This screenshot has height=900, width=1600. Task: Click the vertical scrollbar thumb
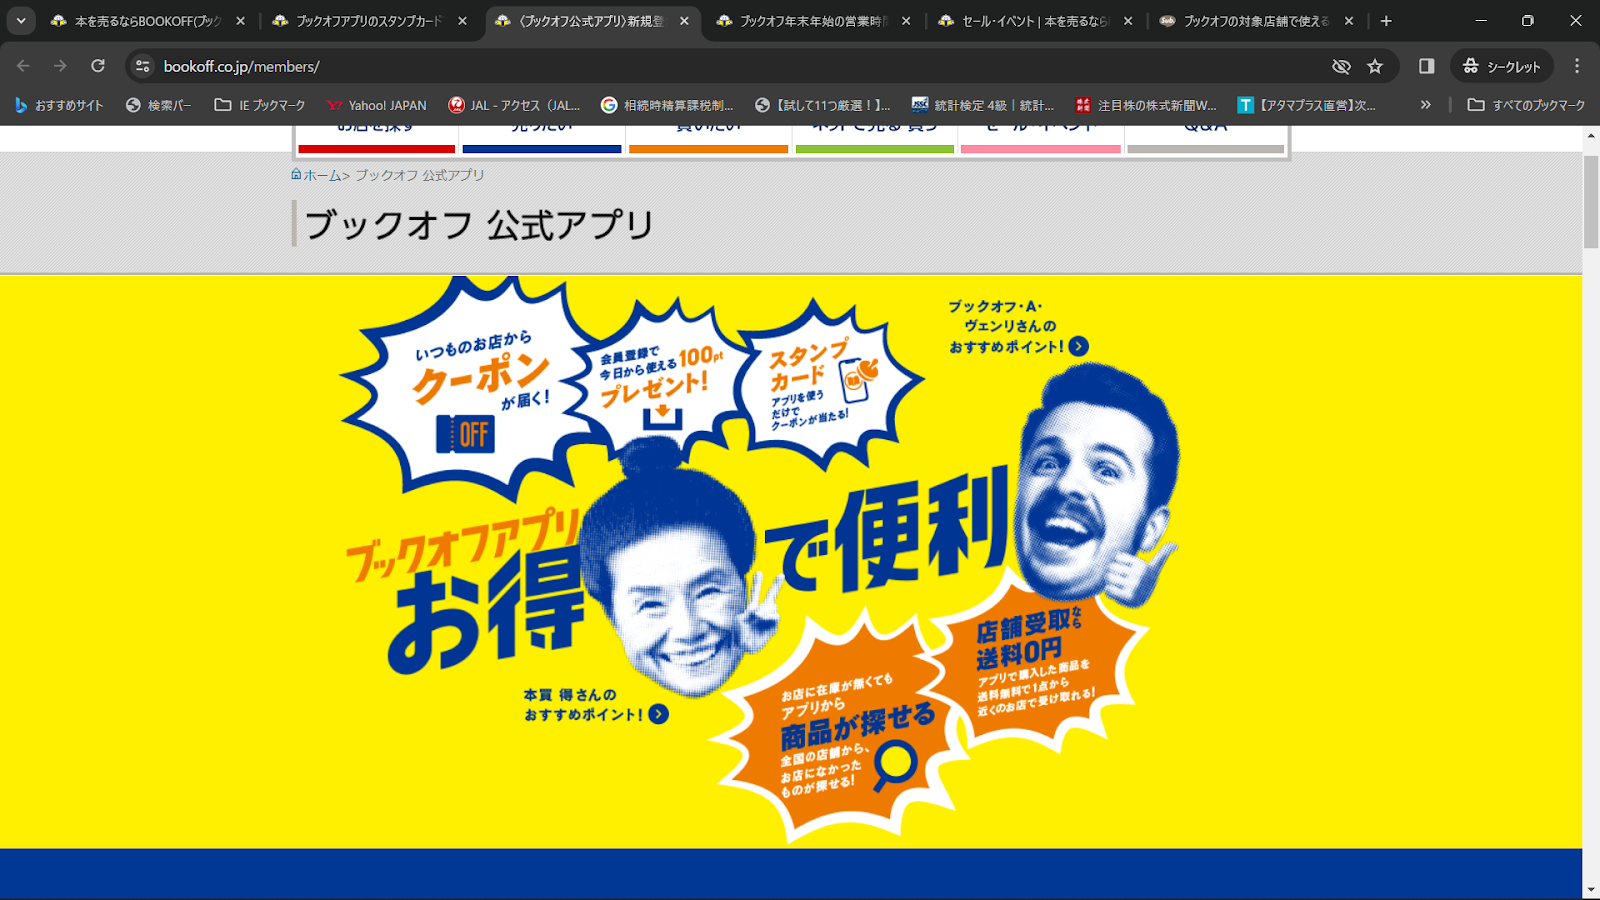pos(1591,201)
